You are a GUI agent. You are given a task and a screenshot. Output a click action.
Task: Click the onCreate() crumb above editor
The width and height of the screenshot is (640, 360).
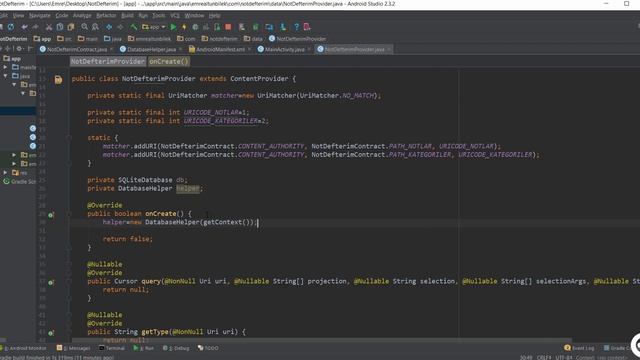[x=169, y=62]
